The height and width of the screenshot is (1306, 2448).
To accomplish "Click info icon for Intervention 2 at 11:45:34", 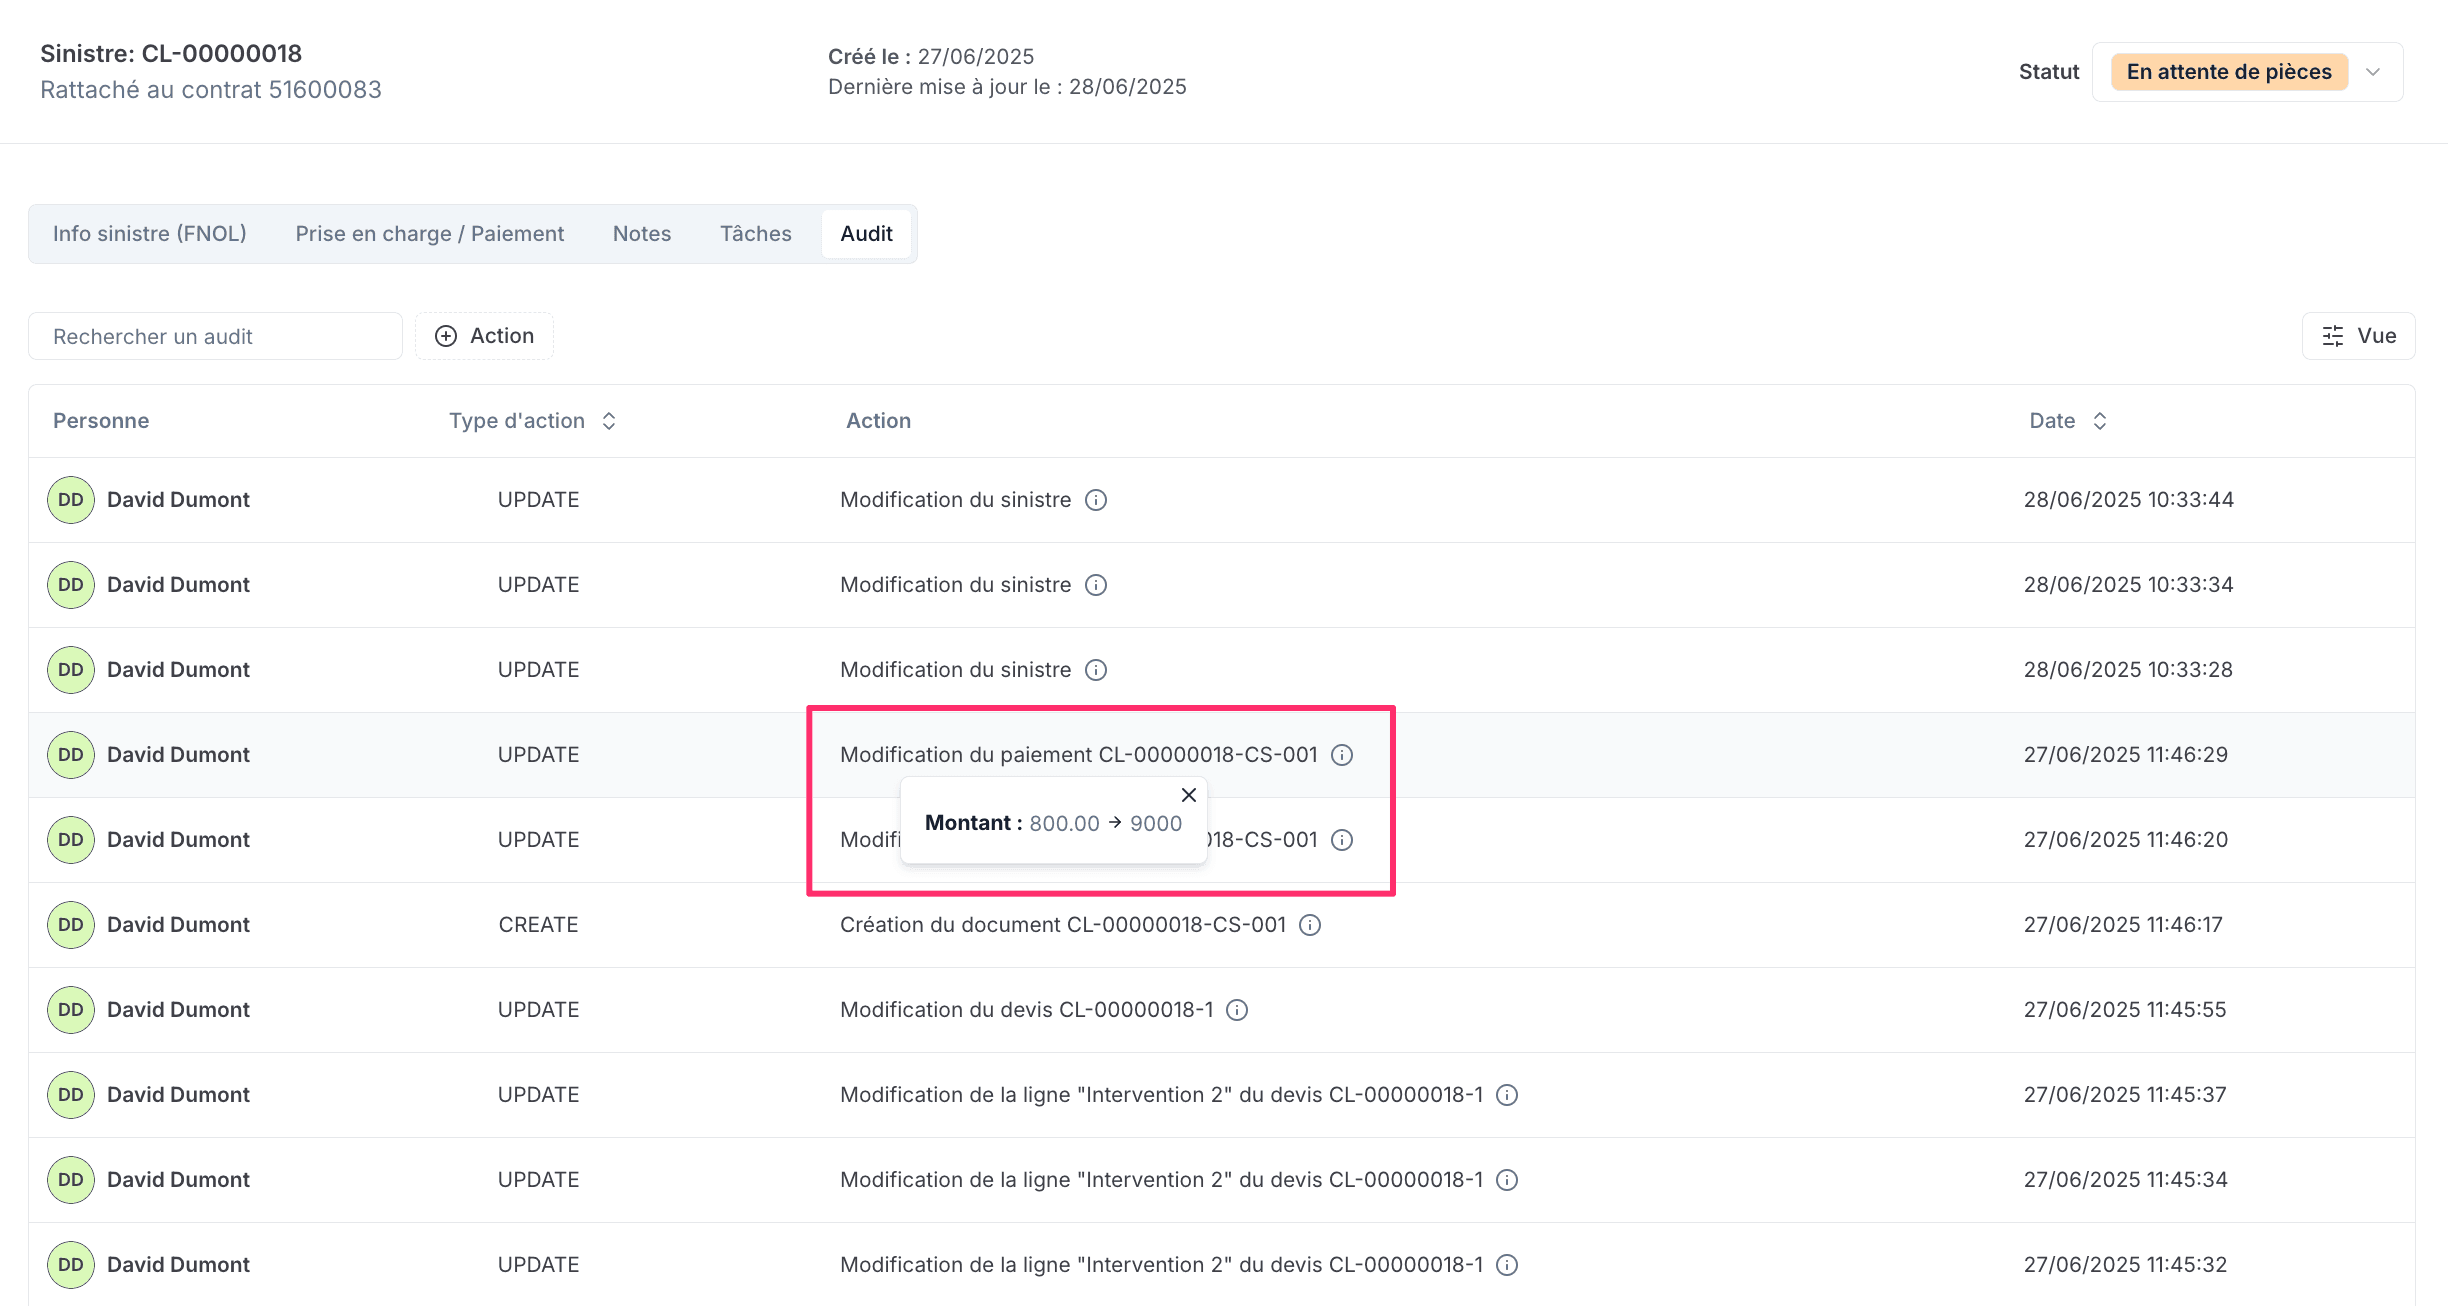I will (x=1507, y=1180).
